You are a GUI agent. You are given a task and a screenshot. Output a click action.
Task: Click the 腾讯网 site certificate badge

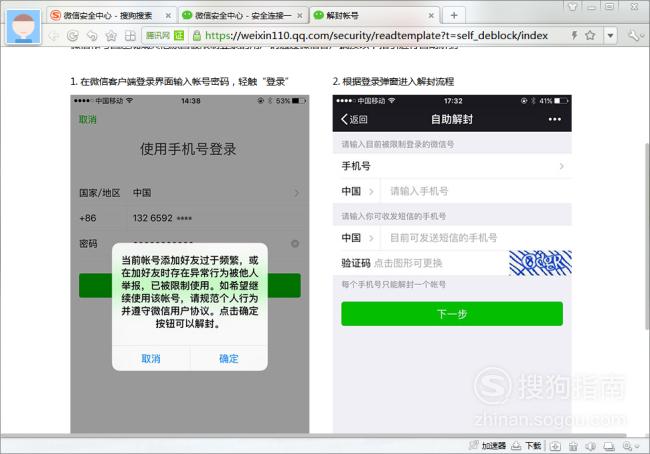pos(165,36)
